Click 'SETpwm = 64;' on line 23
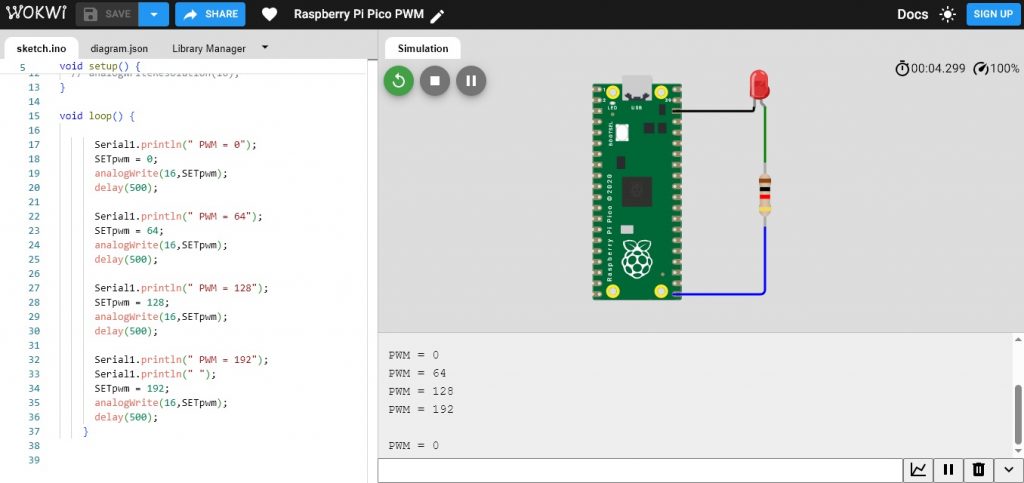 click(129, 230)
